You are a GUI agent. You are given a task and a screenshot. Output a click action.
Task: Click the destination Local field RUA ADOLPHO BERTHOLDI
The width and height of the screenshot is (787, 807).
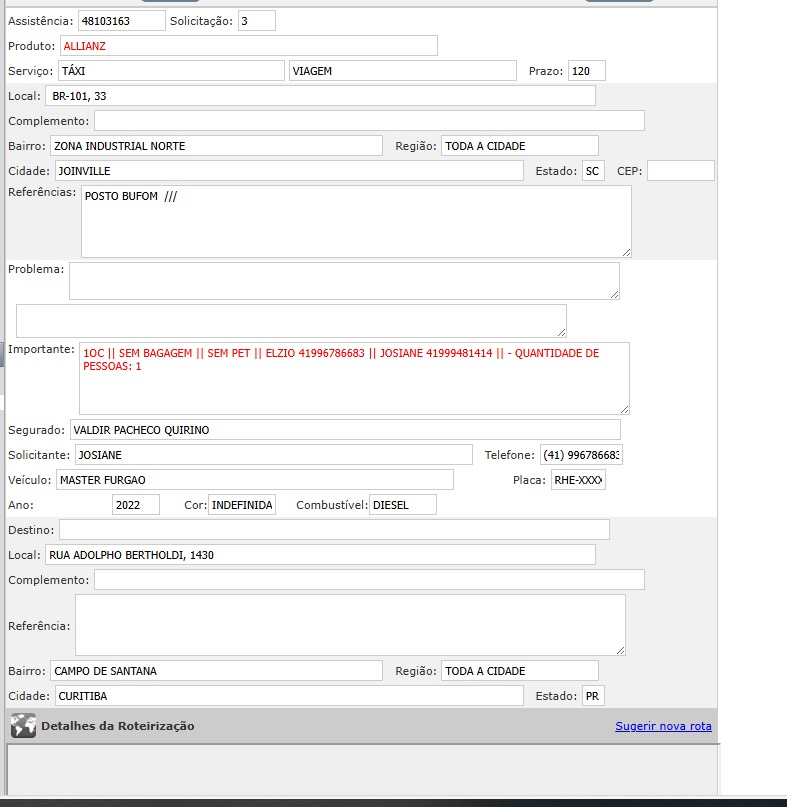pos(320,555)
